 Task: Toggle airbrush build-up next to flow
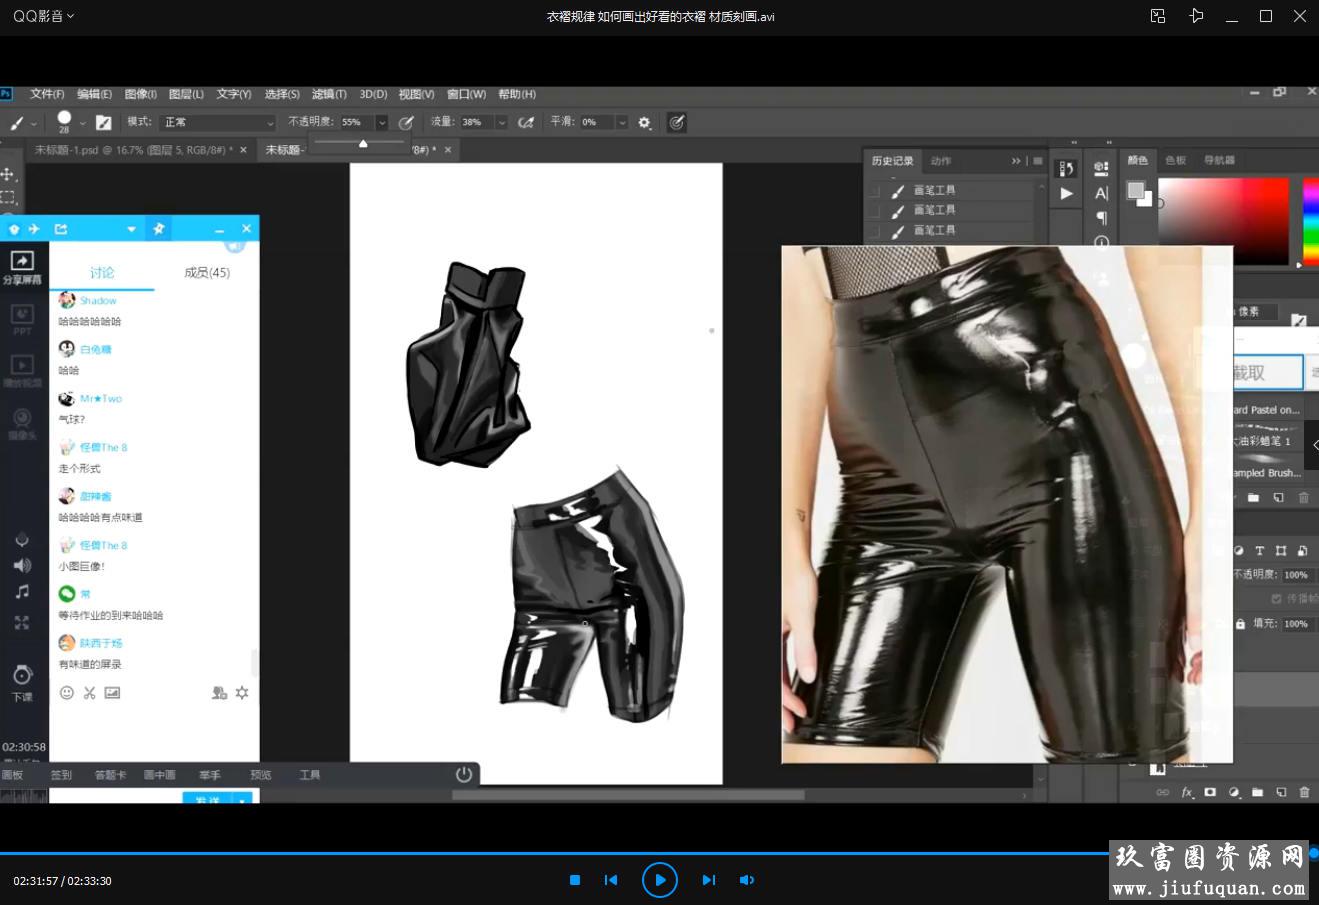click(524, 122)
